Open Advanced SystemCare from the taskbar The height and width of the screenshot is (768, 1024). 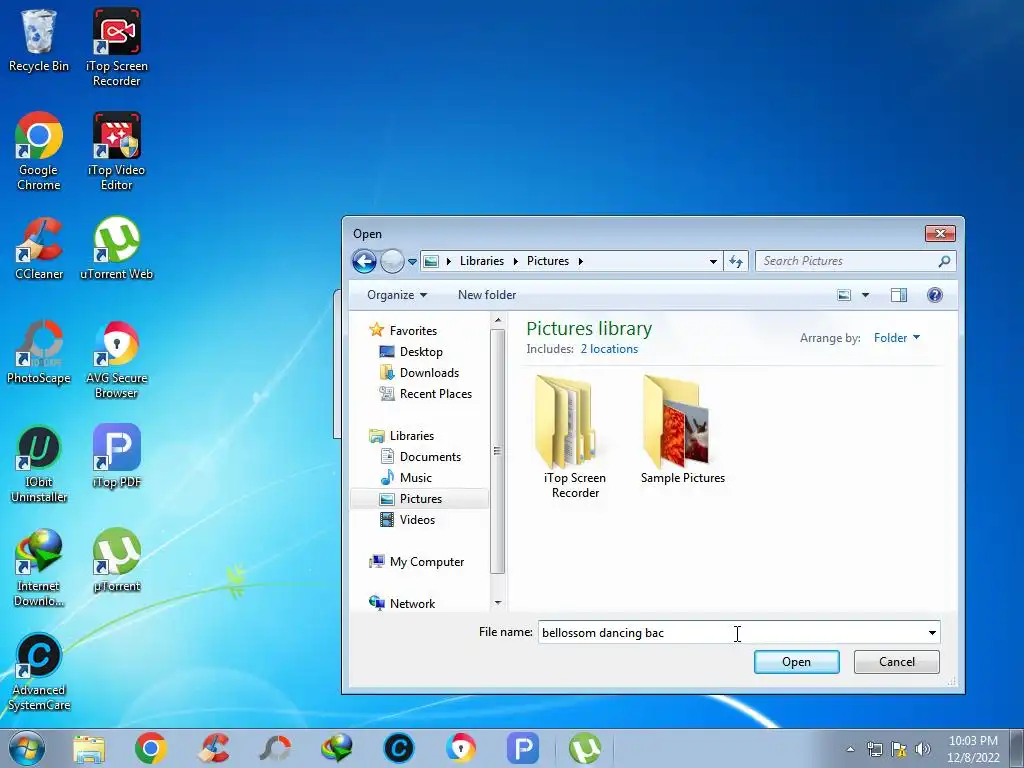coord(399,749)
